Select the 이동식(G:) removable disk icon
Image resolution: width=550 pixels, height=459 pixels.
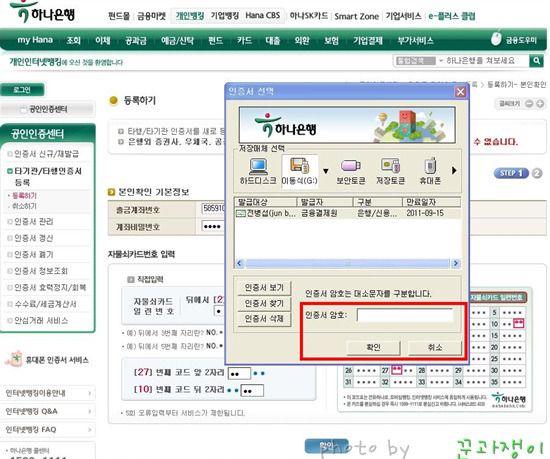300,171
